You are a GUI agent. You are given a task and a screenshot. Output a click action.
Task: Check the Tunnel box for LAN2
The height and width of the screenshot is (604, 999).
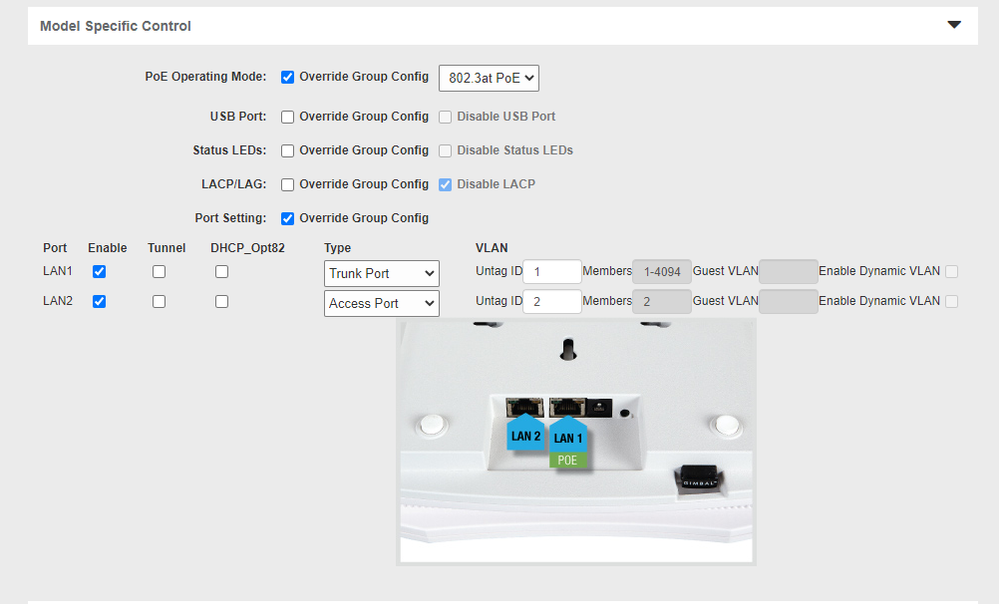tap(159, 302)
